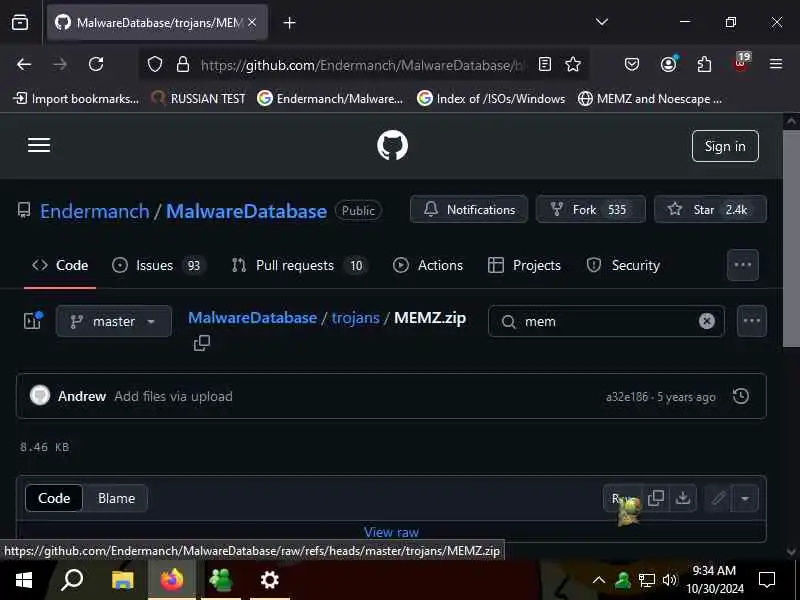Open commit message Add files via upload
This screenshot has width=800, height=600.
coord(173,396)
